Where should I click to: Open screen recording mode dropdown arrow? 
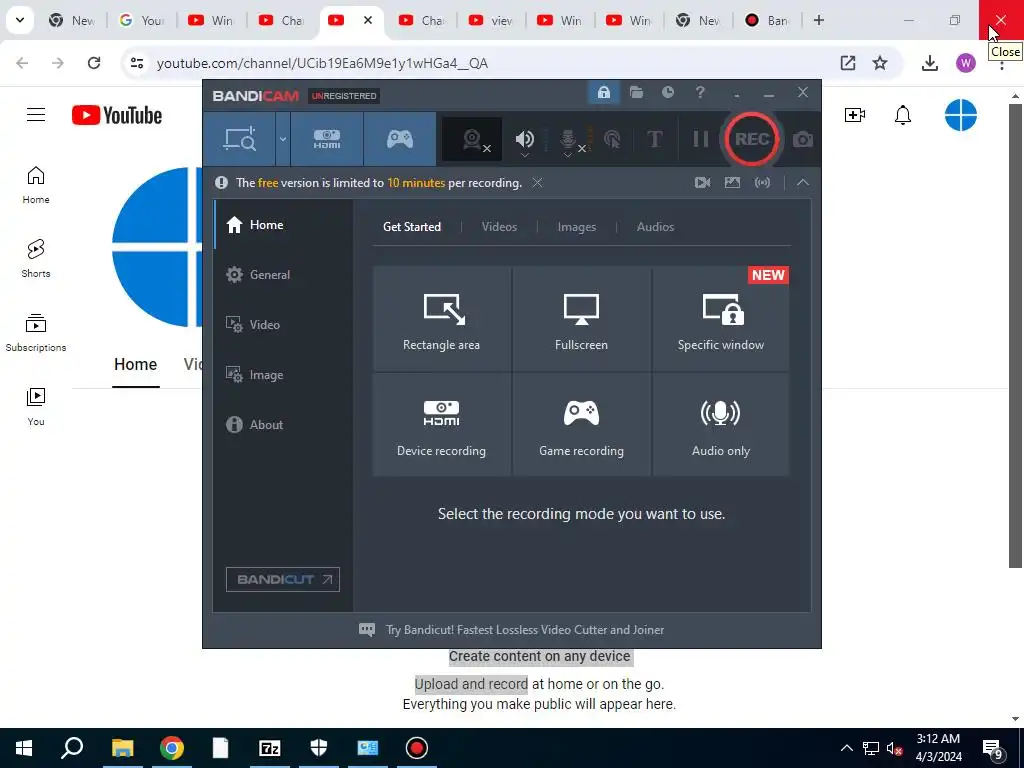pos(283,139)
